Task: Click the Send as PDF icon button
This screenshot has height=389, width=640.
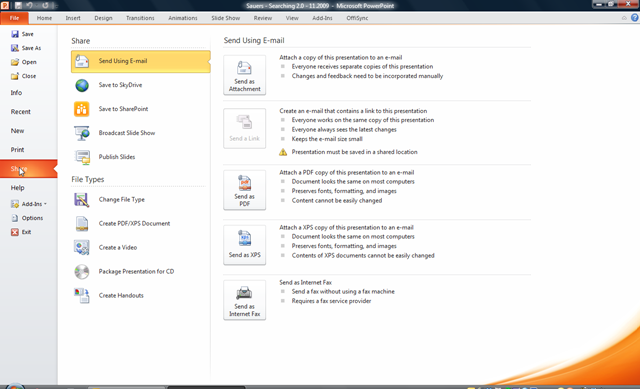Action: tap(244, 190)
